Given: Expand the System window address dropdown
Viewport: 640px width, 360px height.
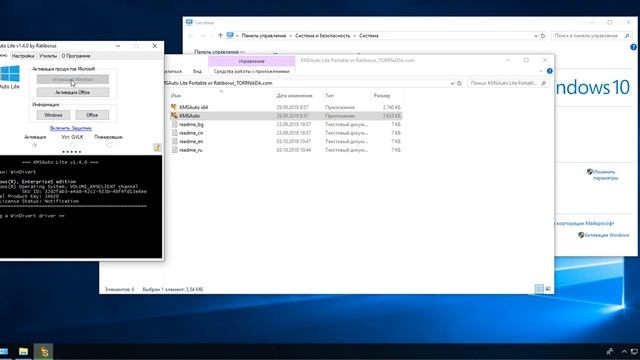Looking at the screenshot, I should pyautogui.click(x=536, y=36).
